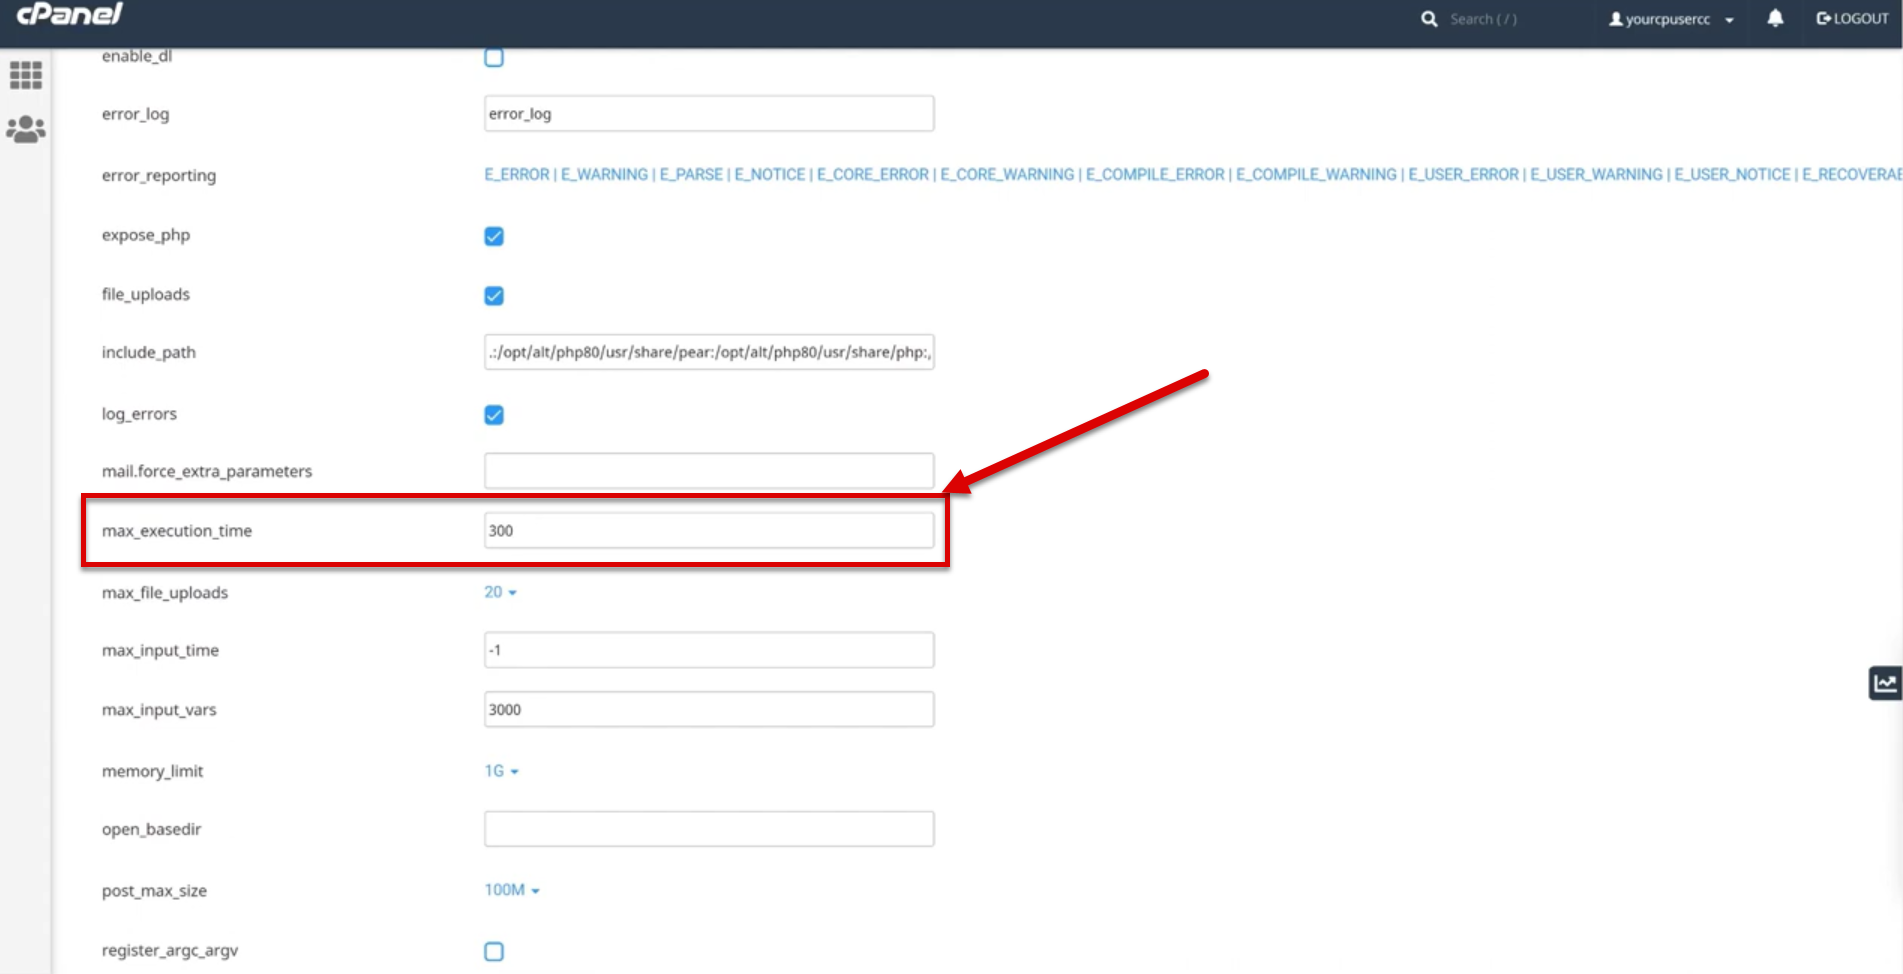Viewport: 1903px width, 974px height.
Task: Uncheck the expose_php checkbox
Action: click(x=494, y=236)
